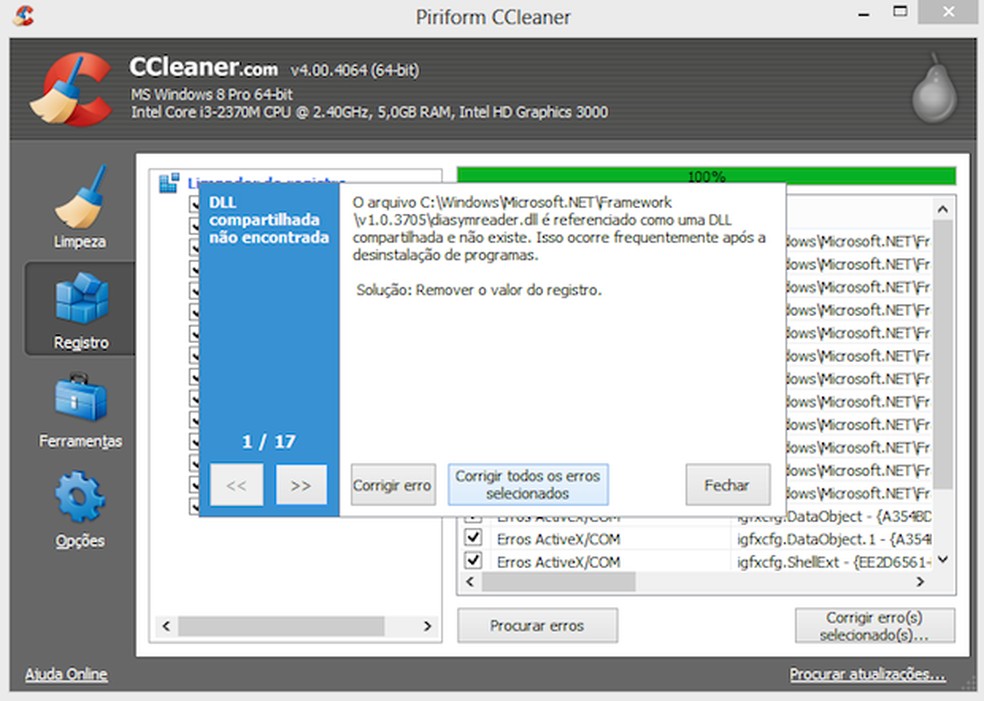984x701 pixels.
Task: Click Corrigir erro button
Action: 392,486
